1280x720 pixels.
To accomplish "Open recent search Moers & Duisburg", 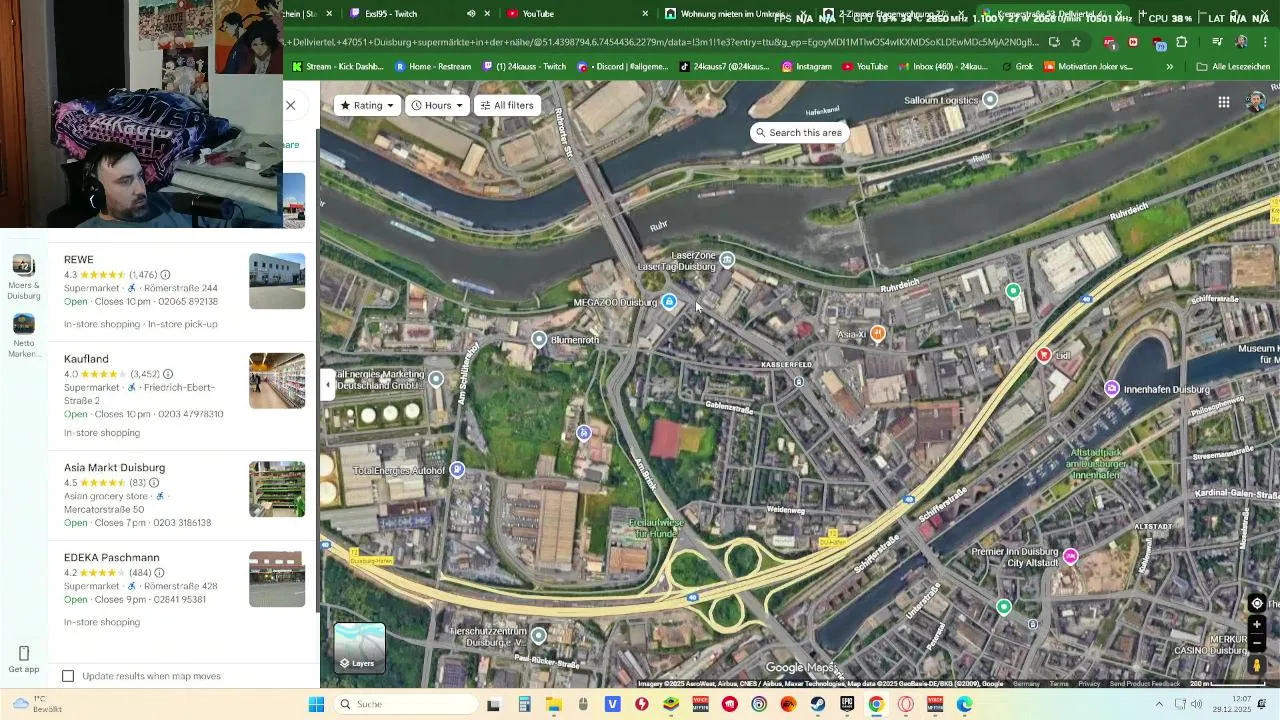I will pyautogui.click(x=24, y=278).
